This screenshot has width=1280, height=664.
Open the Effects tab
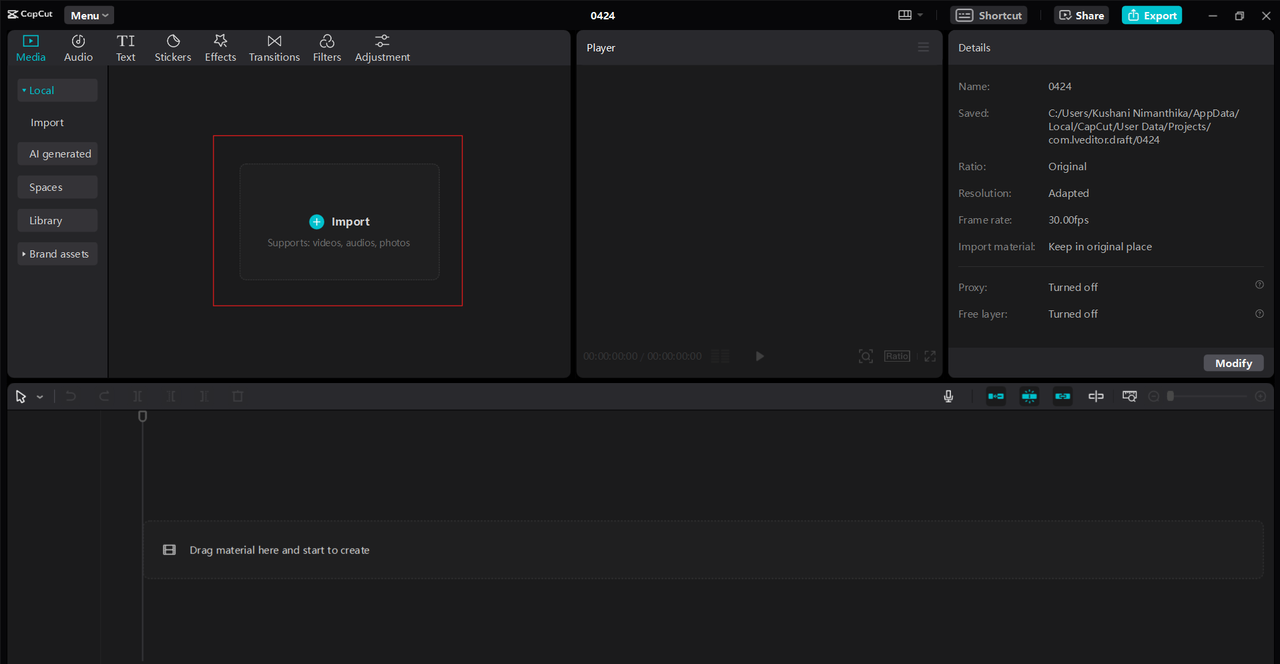tap(220, 48)
